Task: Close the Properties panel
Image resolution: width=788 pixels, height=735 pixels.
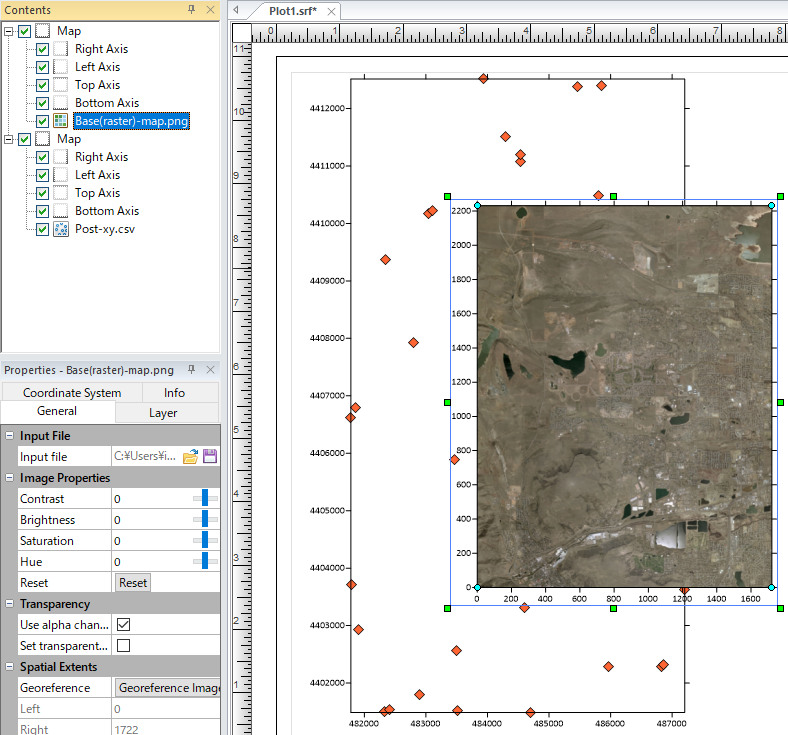Action: click(211, 370)
